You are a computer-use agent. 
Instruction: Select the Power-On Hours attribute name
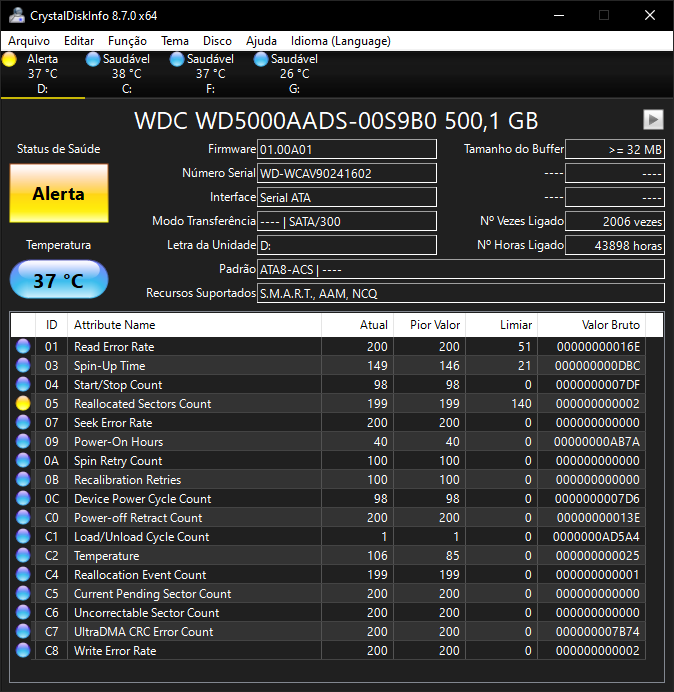(x=118, y=442)
